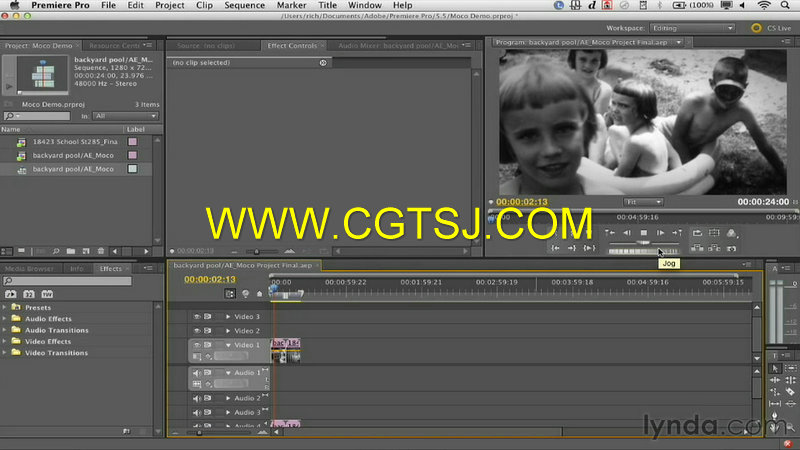Click the Wi-Fi icon in menu bar

(763, 5)
